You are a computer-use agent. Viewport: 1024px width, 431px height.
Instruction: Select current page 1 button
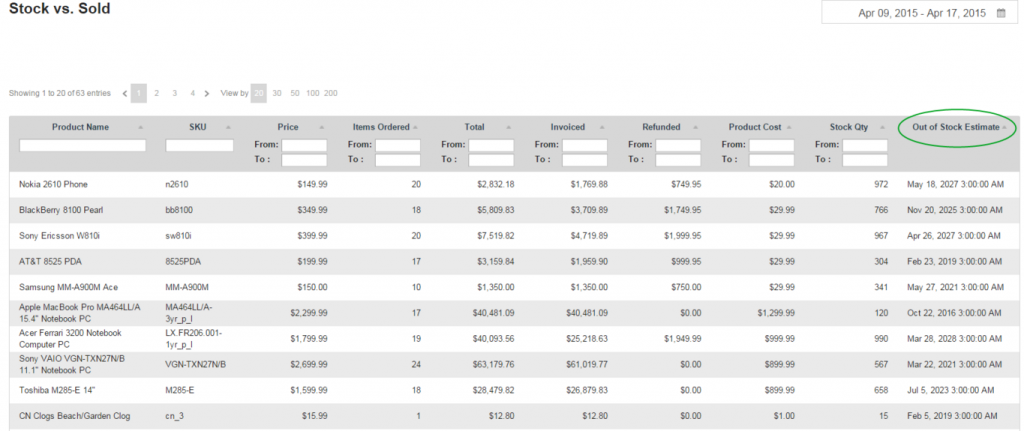138,93
